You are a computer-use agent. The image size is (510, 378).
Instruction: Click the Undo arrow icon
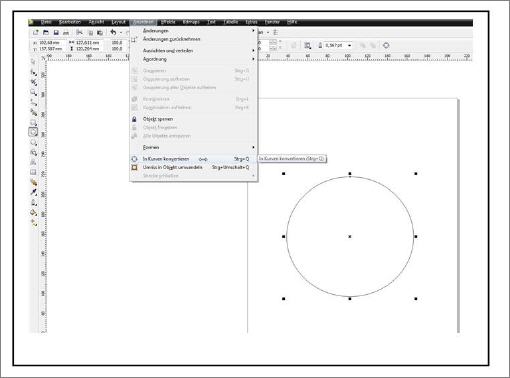(113, 32)
